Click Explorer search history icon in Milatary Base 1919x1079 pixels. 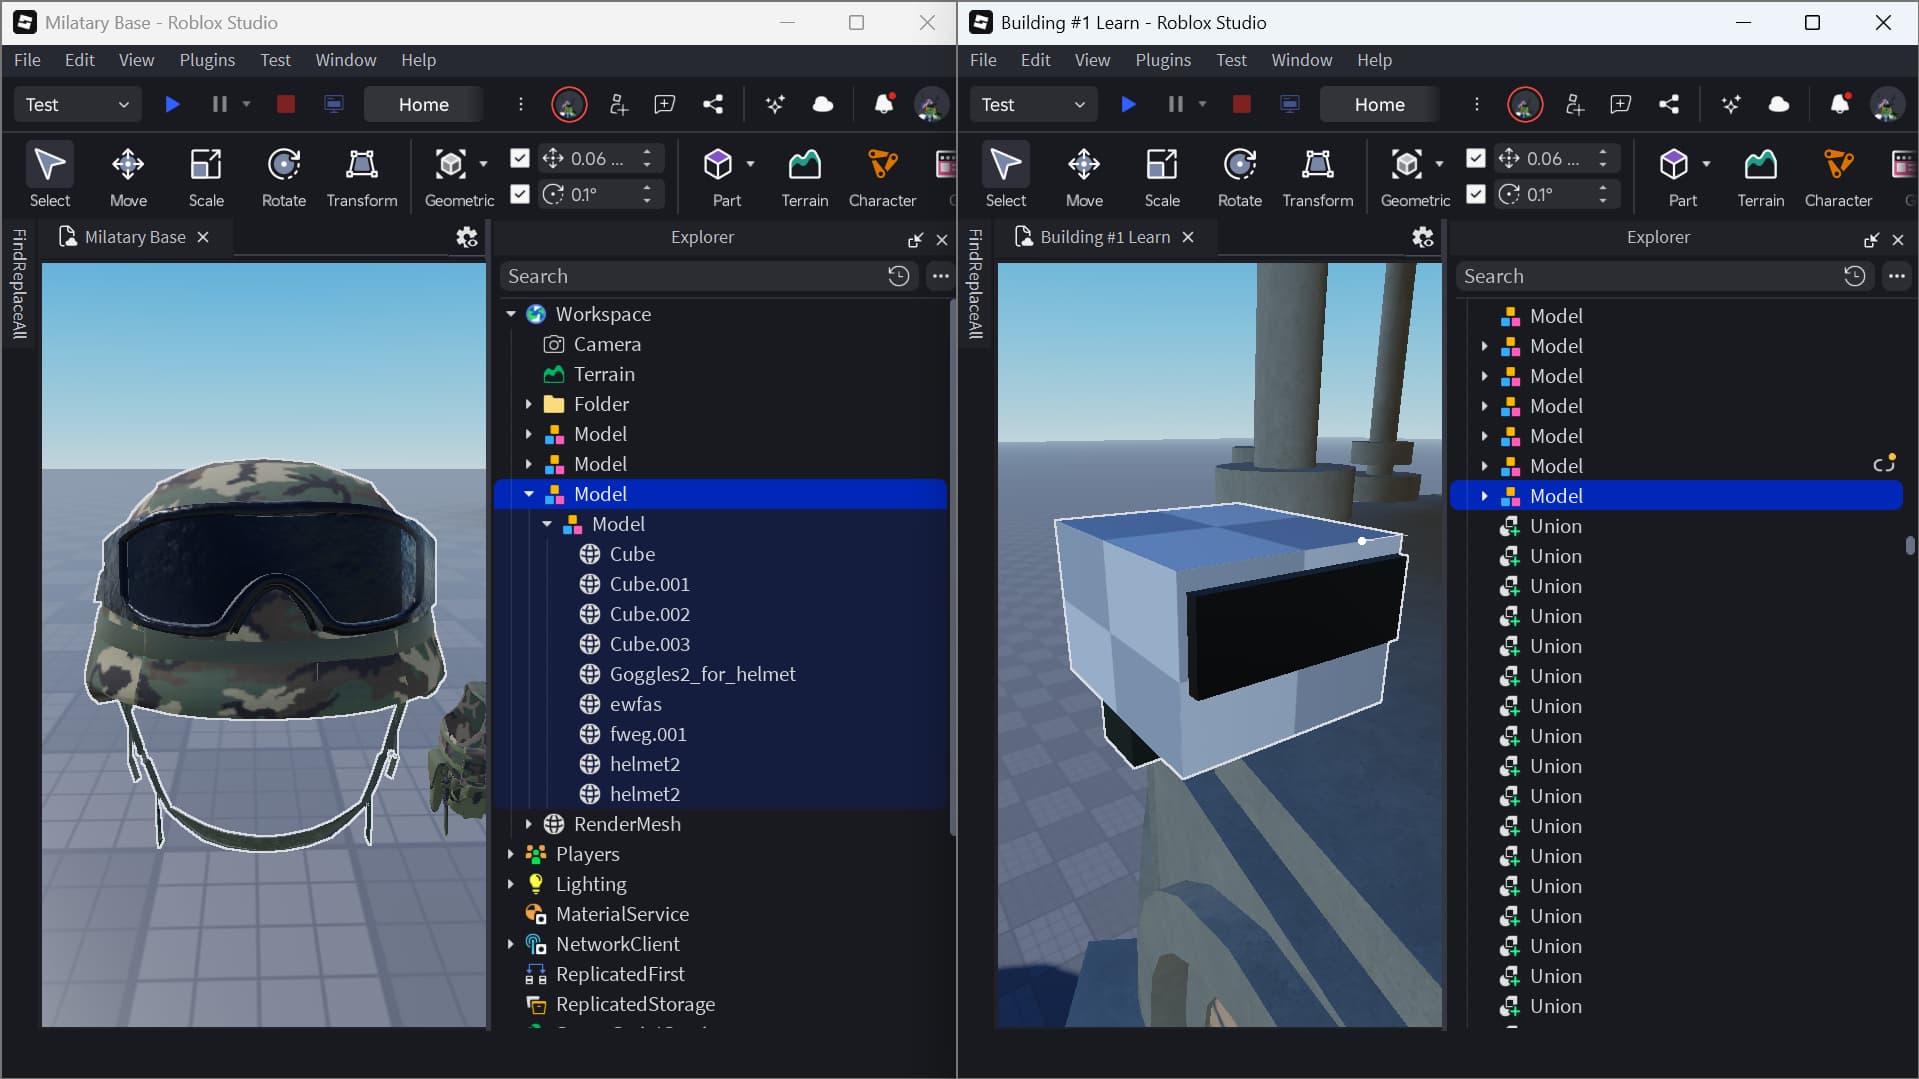pos(898,276)
